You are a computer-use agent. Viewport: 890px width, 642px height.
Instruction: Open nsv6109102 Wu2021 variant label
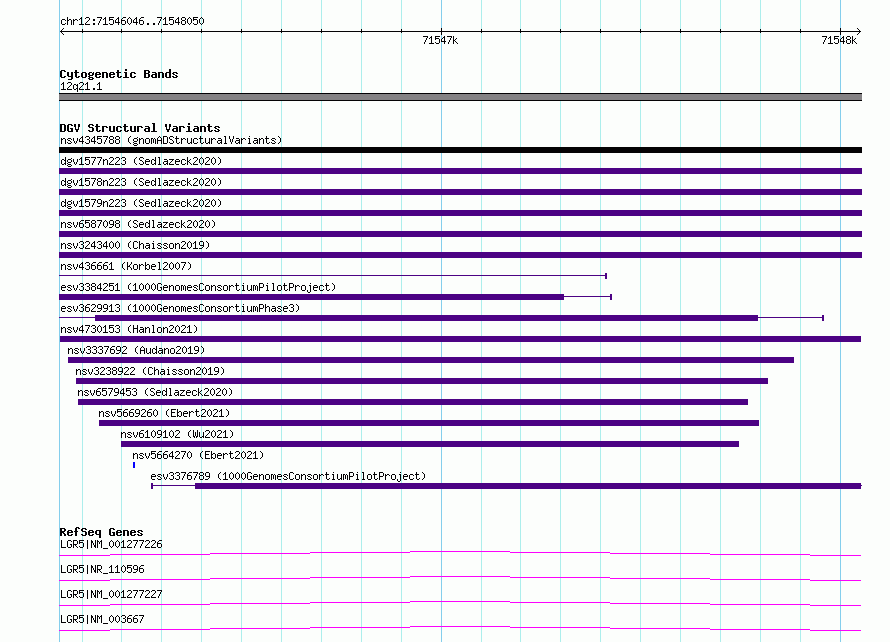pyautogui.click(x=177, y=434)
